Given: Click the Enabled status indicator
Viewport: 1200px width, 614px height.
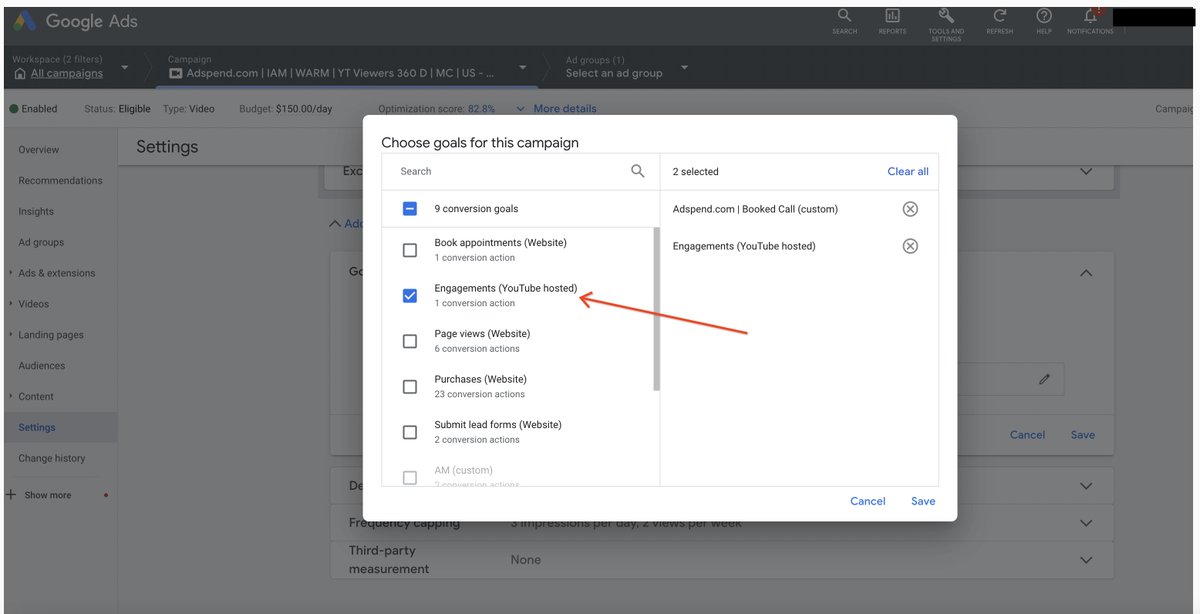Looking at the screenshot, I should click(34, 109).
